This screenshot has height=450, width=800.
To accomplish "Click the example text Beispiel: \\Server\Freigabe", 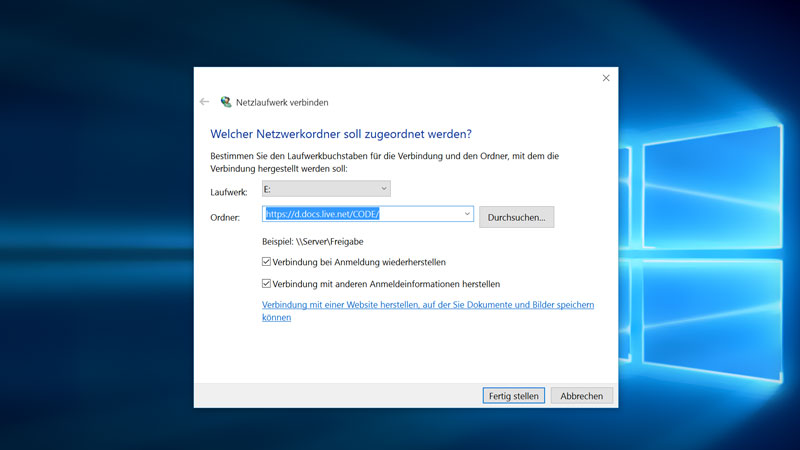I will click(313, 241).
